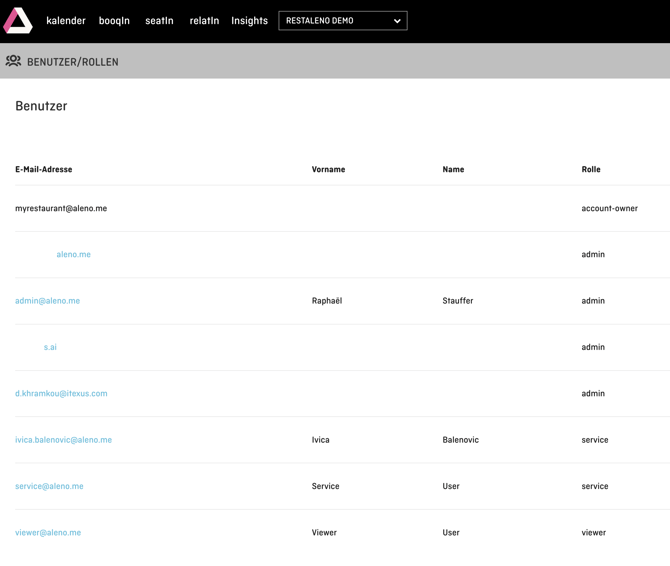Image resolution: width=670 pixels, height=566 pixels.
Task: Select the service@aleno.me link
Action: coord(49,487)
